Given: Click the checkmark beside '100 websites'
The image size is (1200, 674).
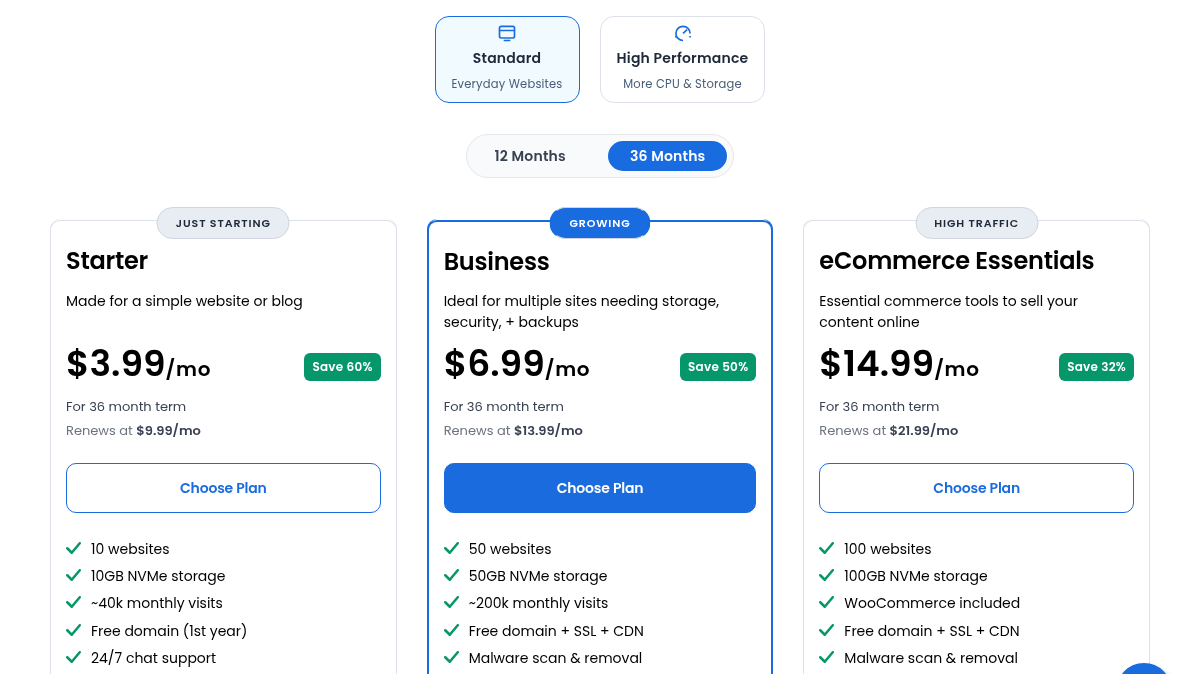Looking at the screenshot, I should [826, 548].
